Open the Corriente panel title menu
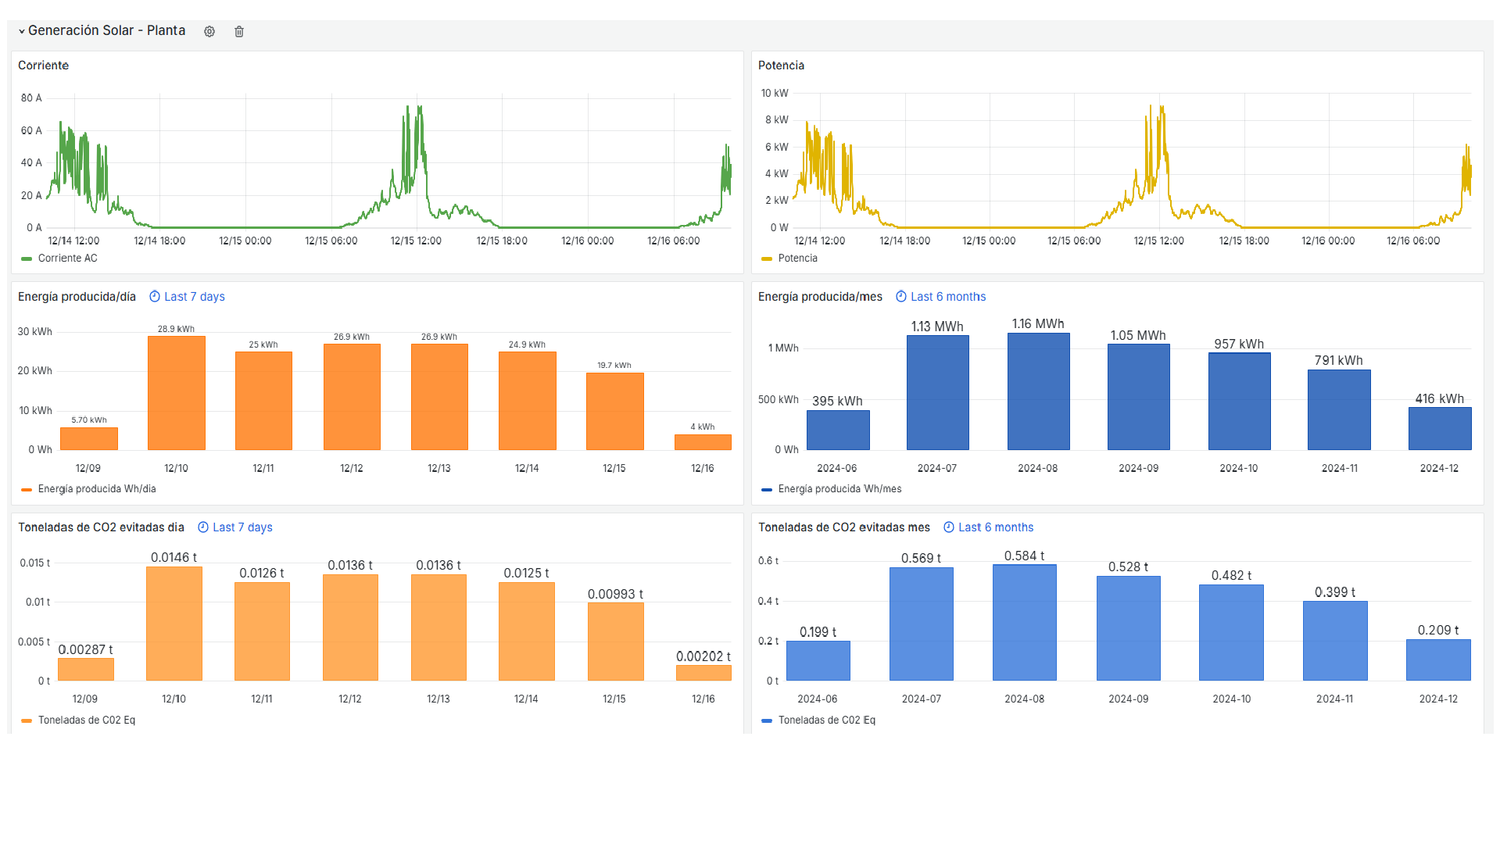Screen dimensions: 1500x843 click(43, 66)
